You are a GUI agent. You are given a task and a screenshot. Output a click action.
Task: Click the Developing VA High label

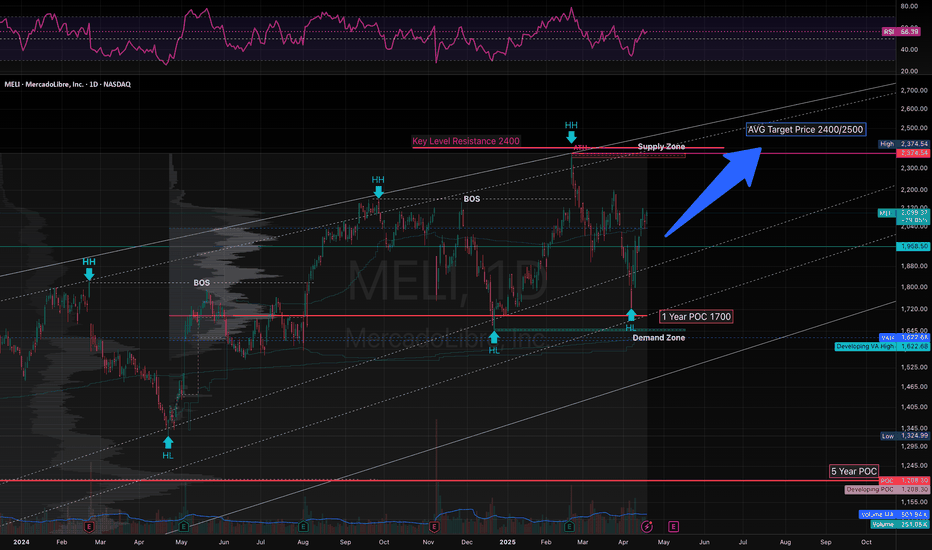click(882, 347)
